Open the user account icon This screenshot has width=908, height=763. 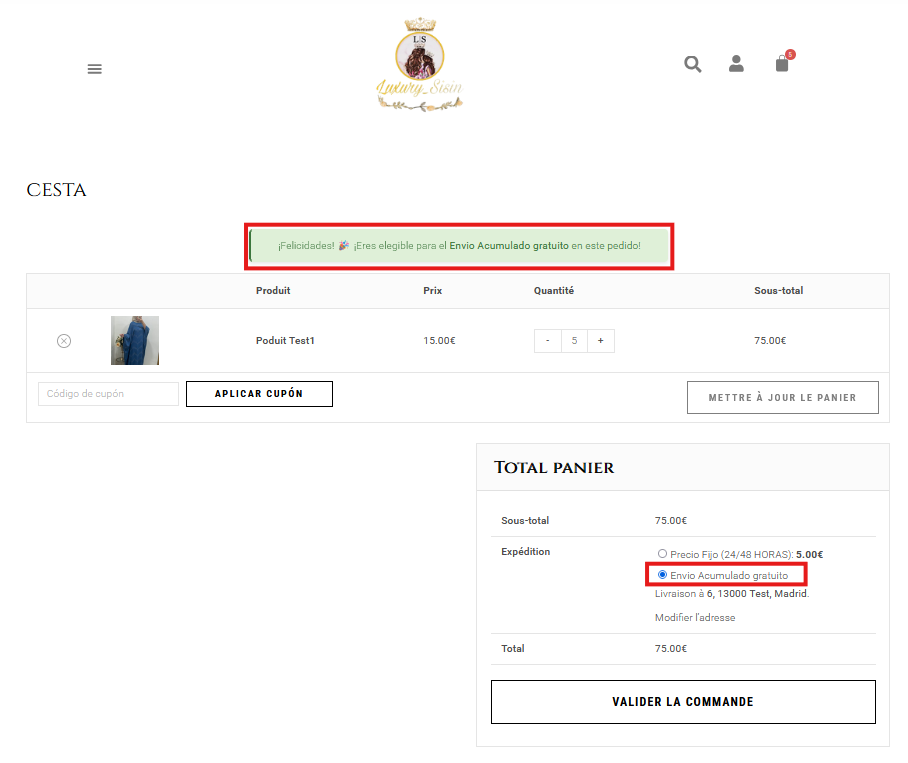tap(736, 64)
